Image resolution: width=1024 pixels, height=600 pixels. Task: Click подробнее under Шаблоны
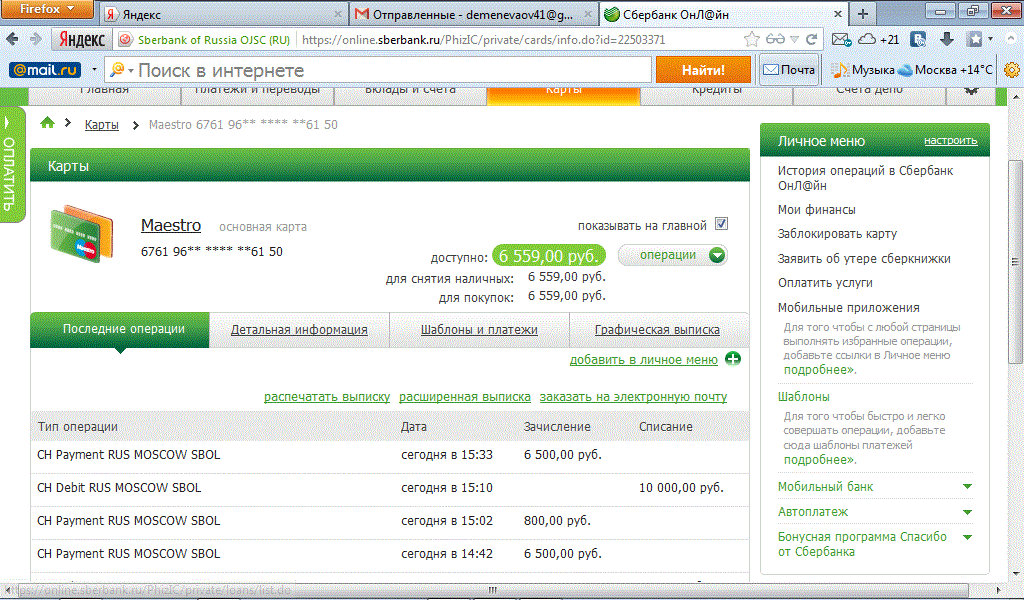(x=820, y=460)
